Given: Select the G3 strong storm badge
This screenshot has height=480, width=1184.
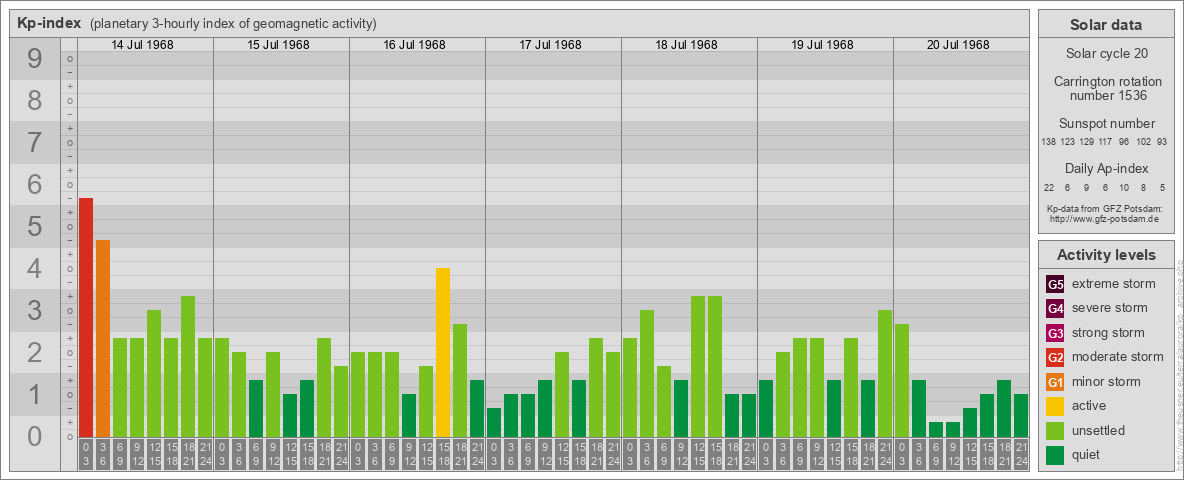Looking at the screenshot, I should coord(1055,333).
